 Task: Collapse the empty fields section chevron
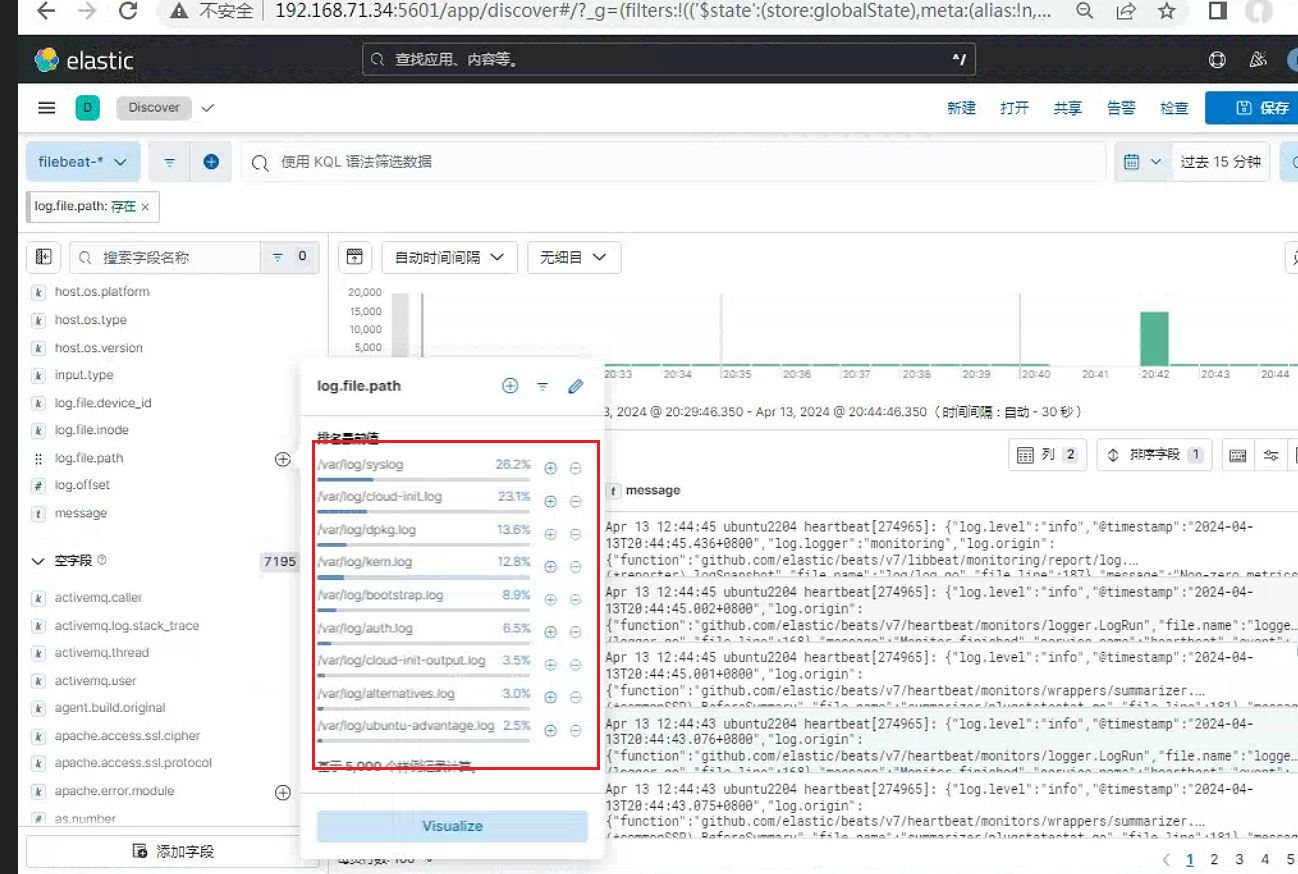tap(39, 561)
